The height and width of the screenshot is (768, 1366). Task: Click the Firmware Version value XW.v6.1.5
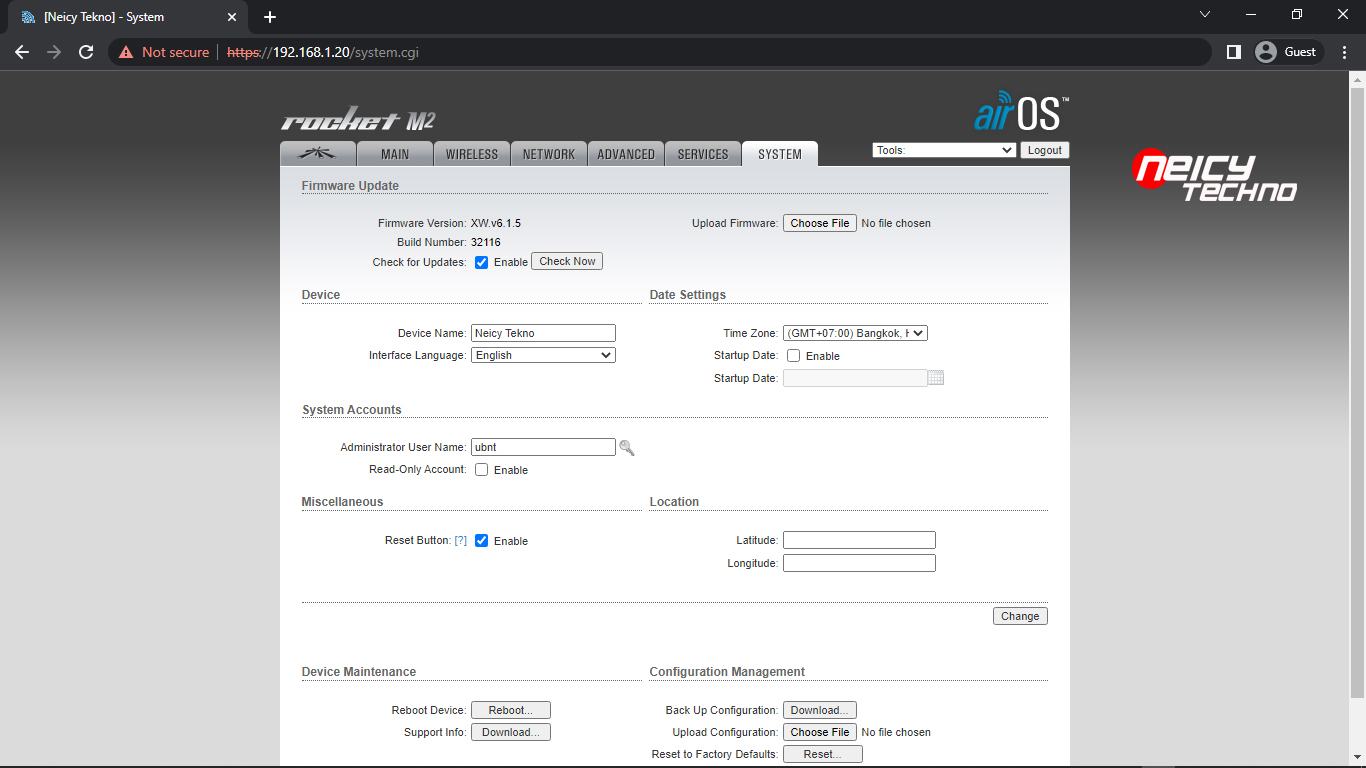click(x=496, y=223)
